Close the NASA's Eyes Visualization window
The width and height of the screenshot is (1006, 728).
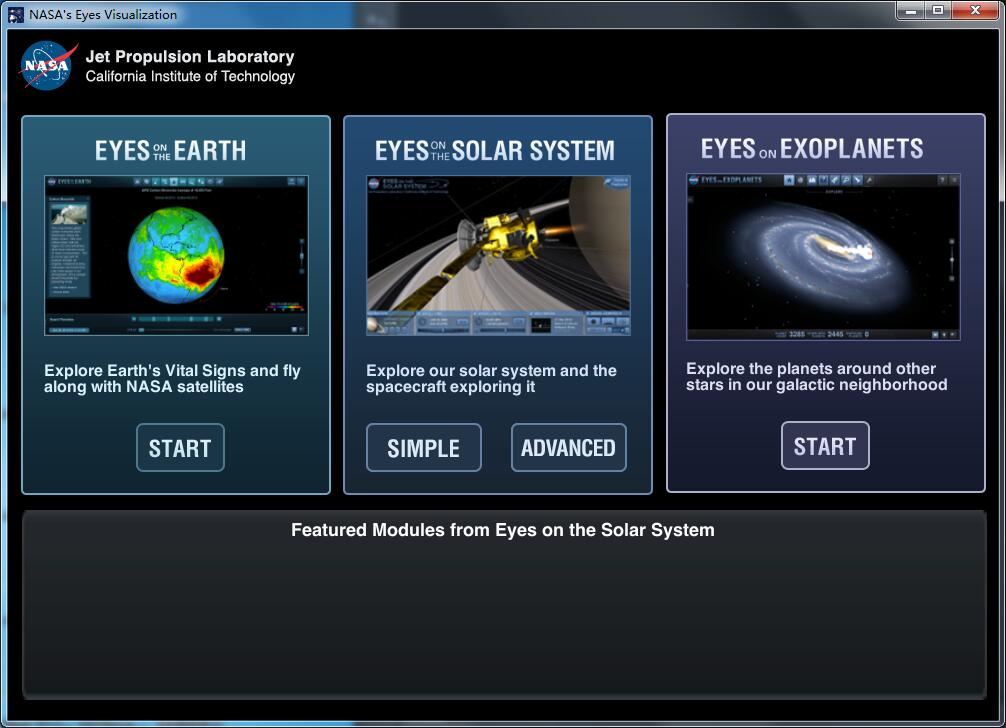pos(975,10)
